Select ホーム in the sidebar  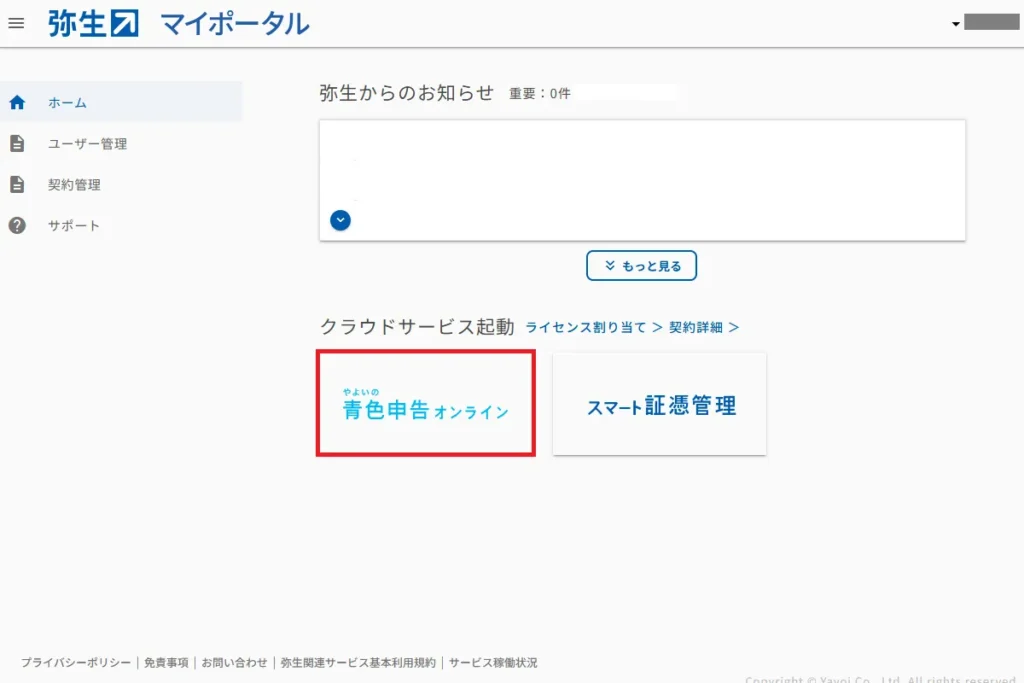(121, 102)
